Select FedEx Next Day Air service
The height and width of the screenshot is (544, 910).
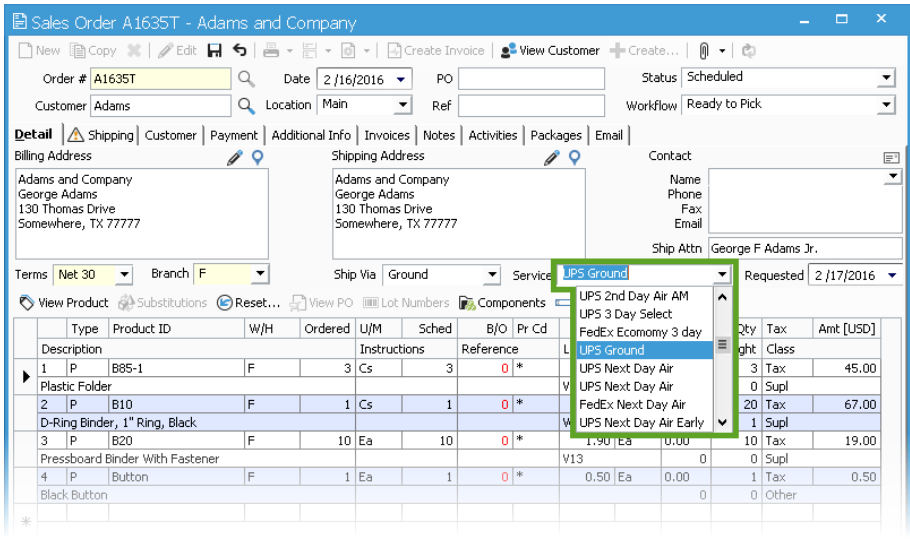pyautogui.click(x=645, y=405)
